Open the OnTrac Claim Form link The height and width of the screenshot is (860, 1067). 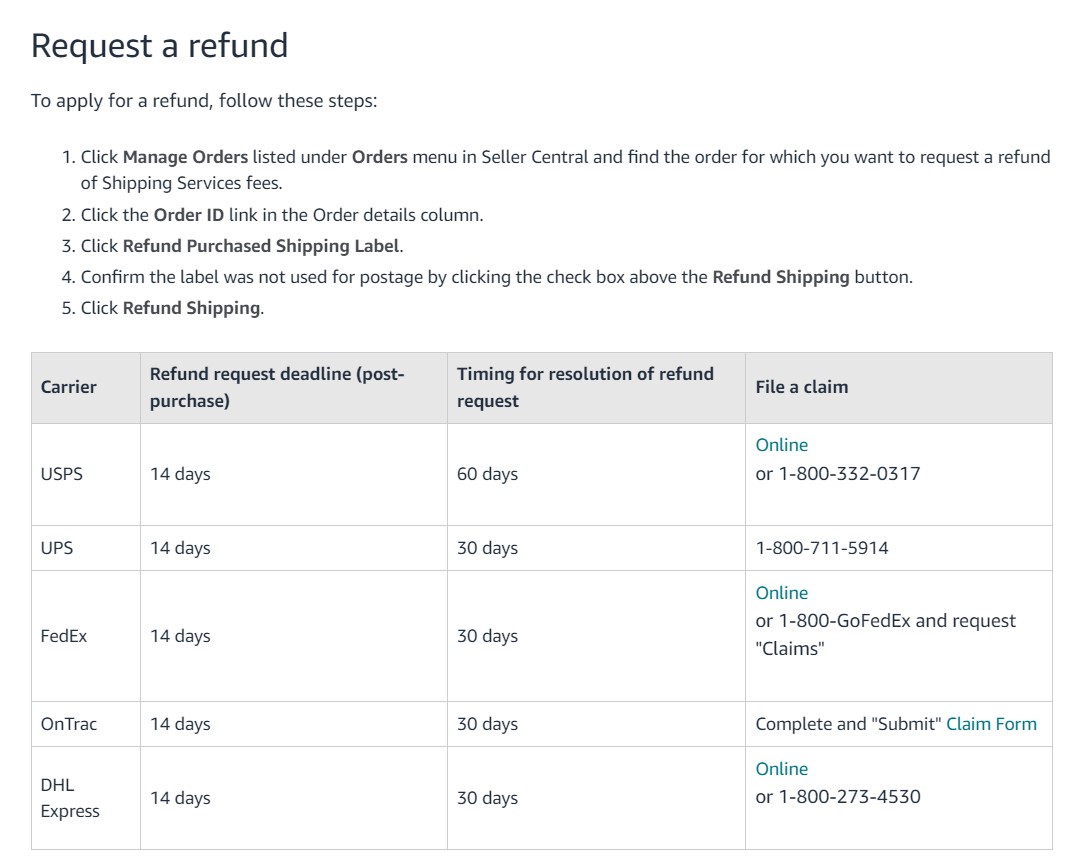[x=991, y=724]
